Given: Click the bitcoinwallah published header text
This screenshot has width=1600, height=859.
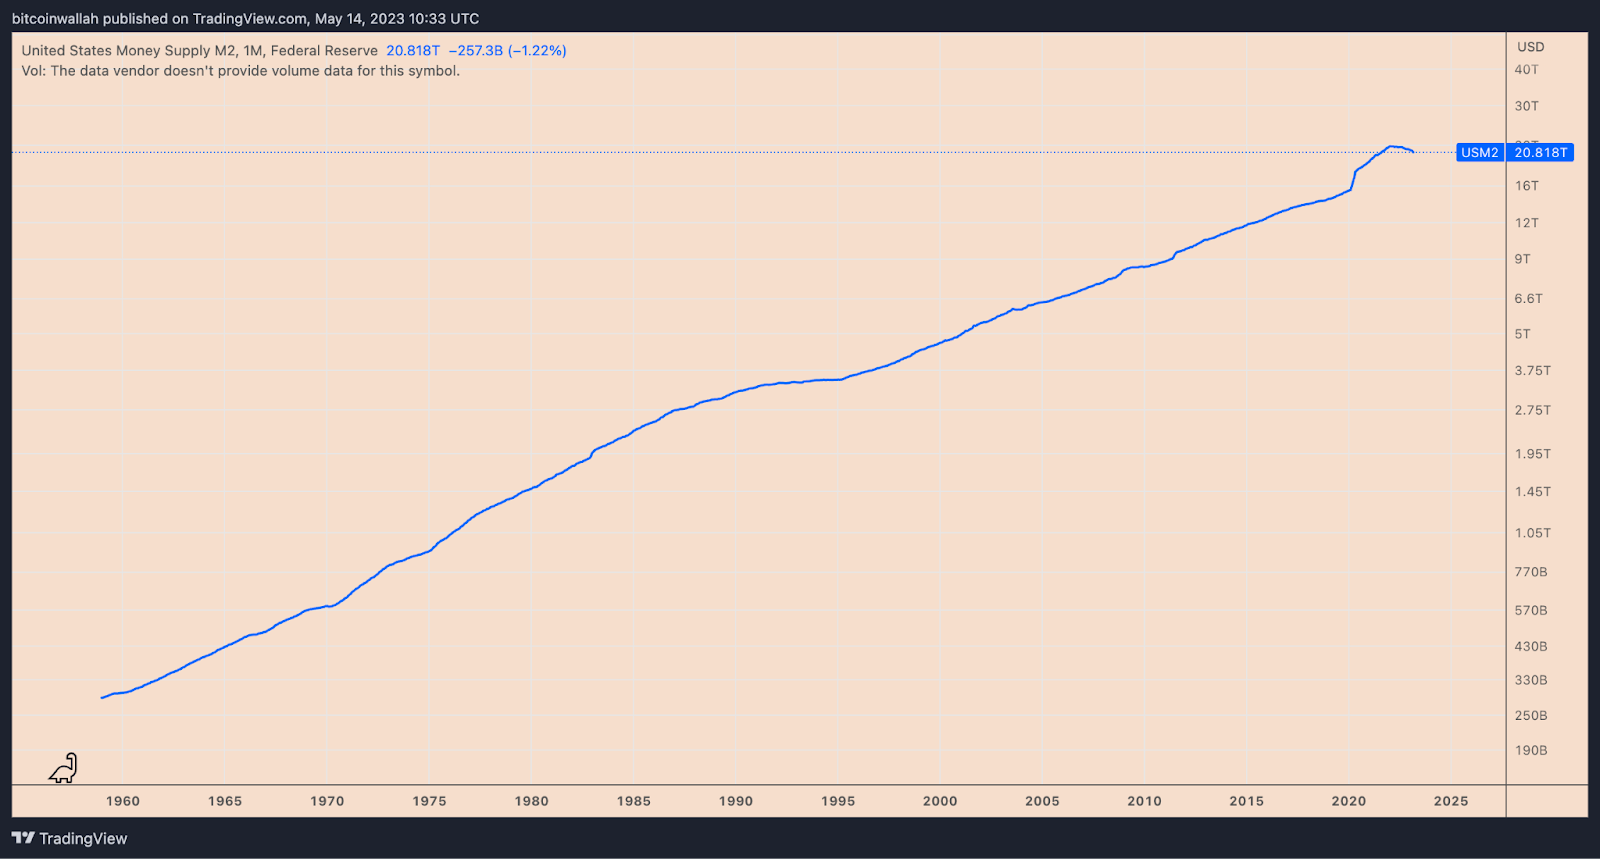Looking at the screenshot, I should pos(245,19).
